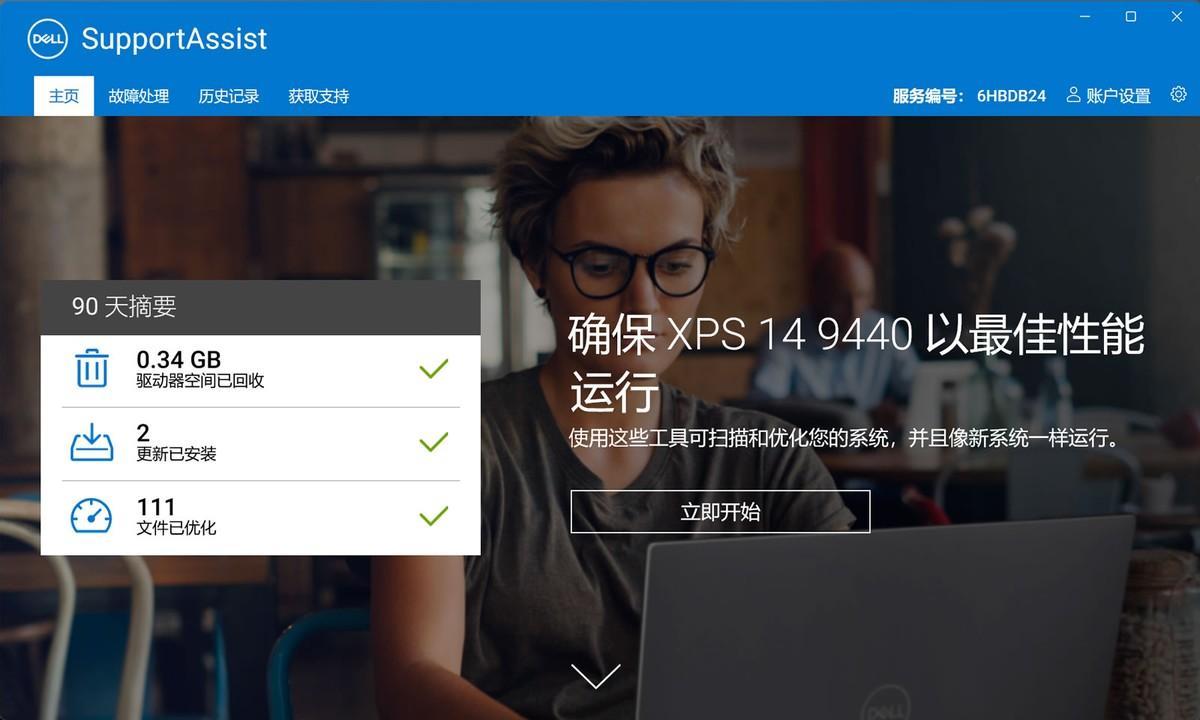The height and width of the screenshot is (720, 1200).
Task: Click the speedometer icon for optimized files
Action: (91, 516)
